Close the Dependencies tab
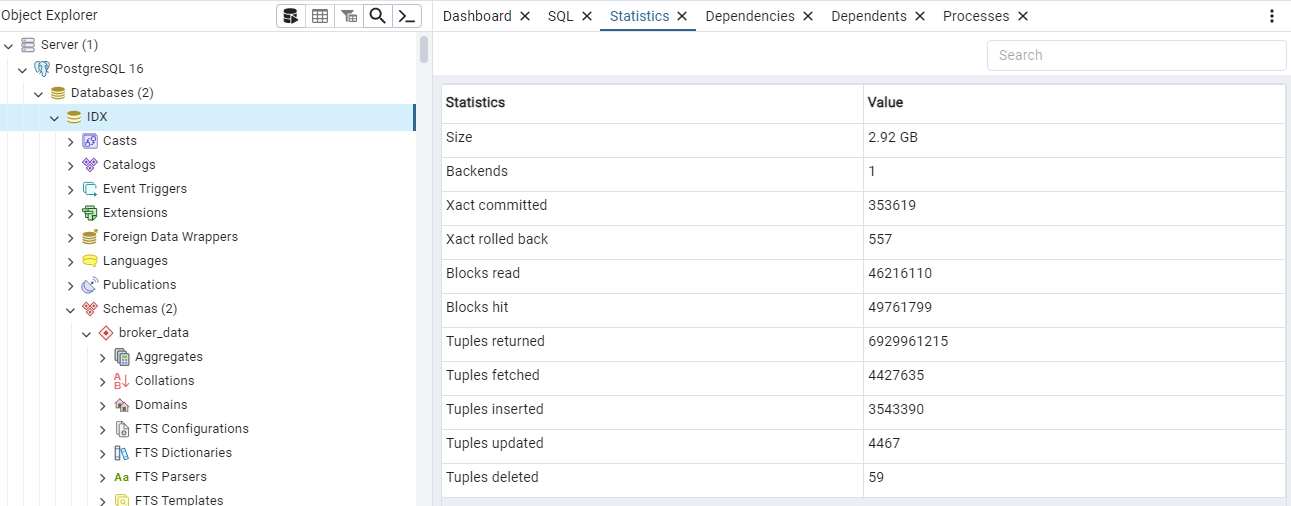 808,16
